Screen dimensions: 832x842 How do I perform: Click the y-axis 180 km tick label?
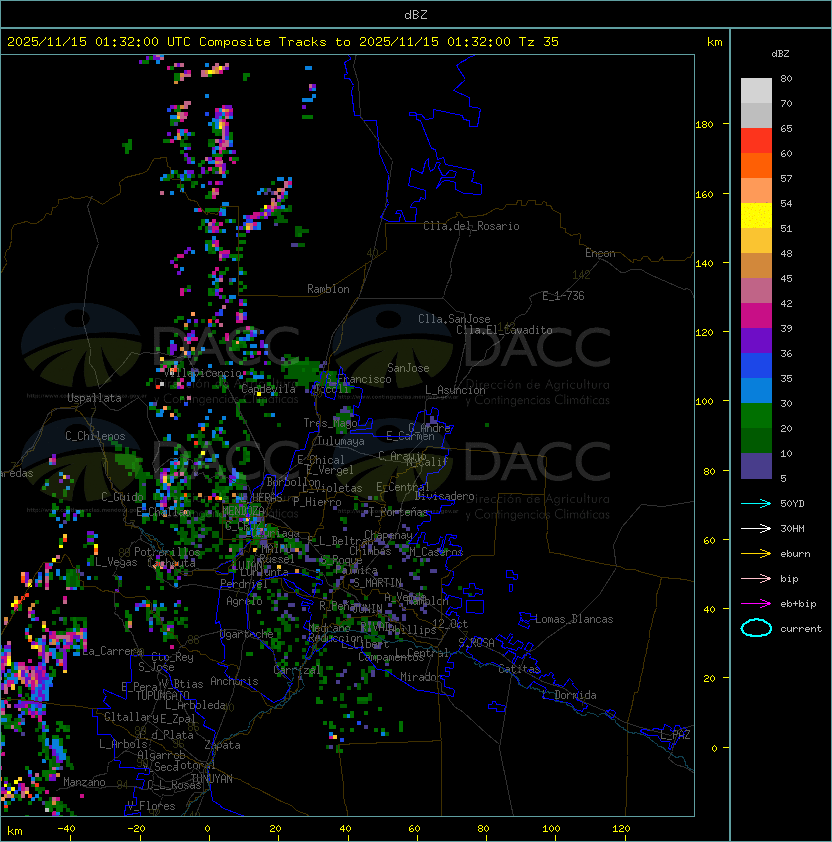(x=704, y=125)
